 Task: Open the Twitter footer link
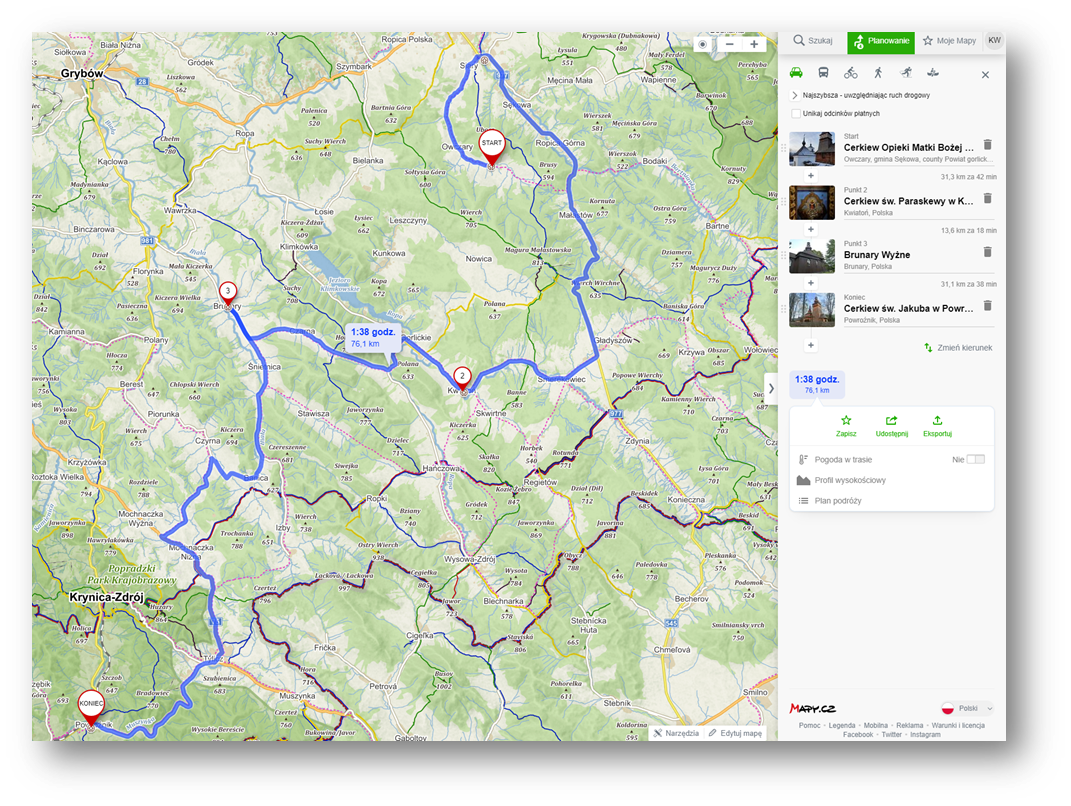(x=891, y=735)
